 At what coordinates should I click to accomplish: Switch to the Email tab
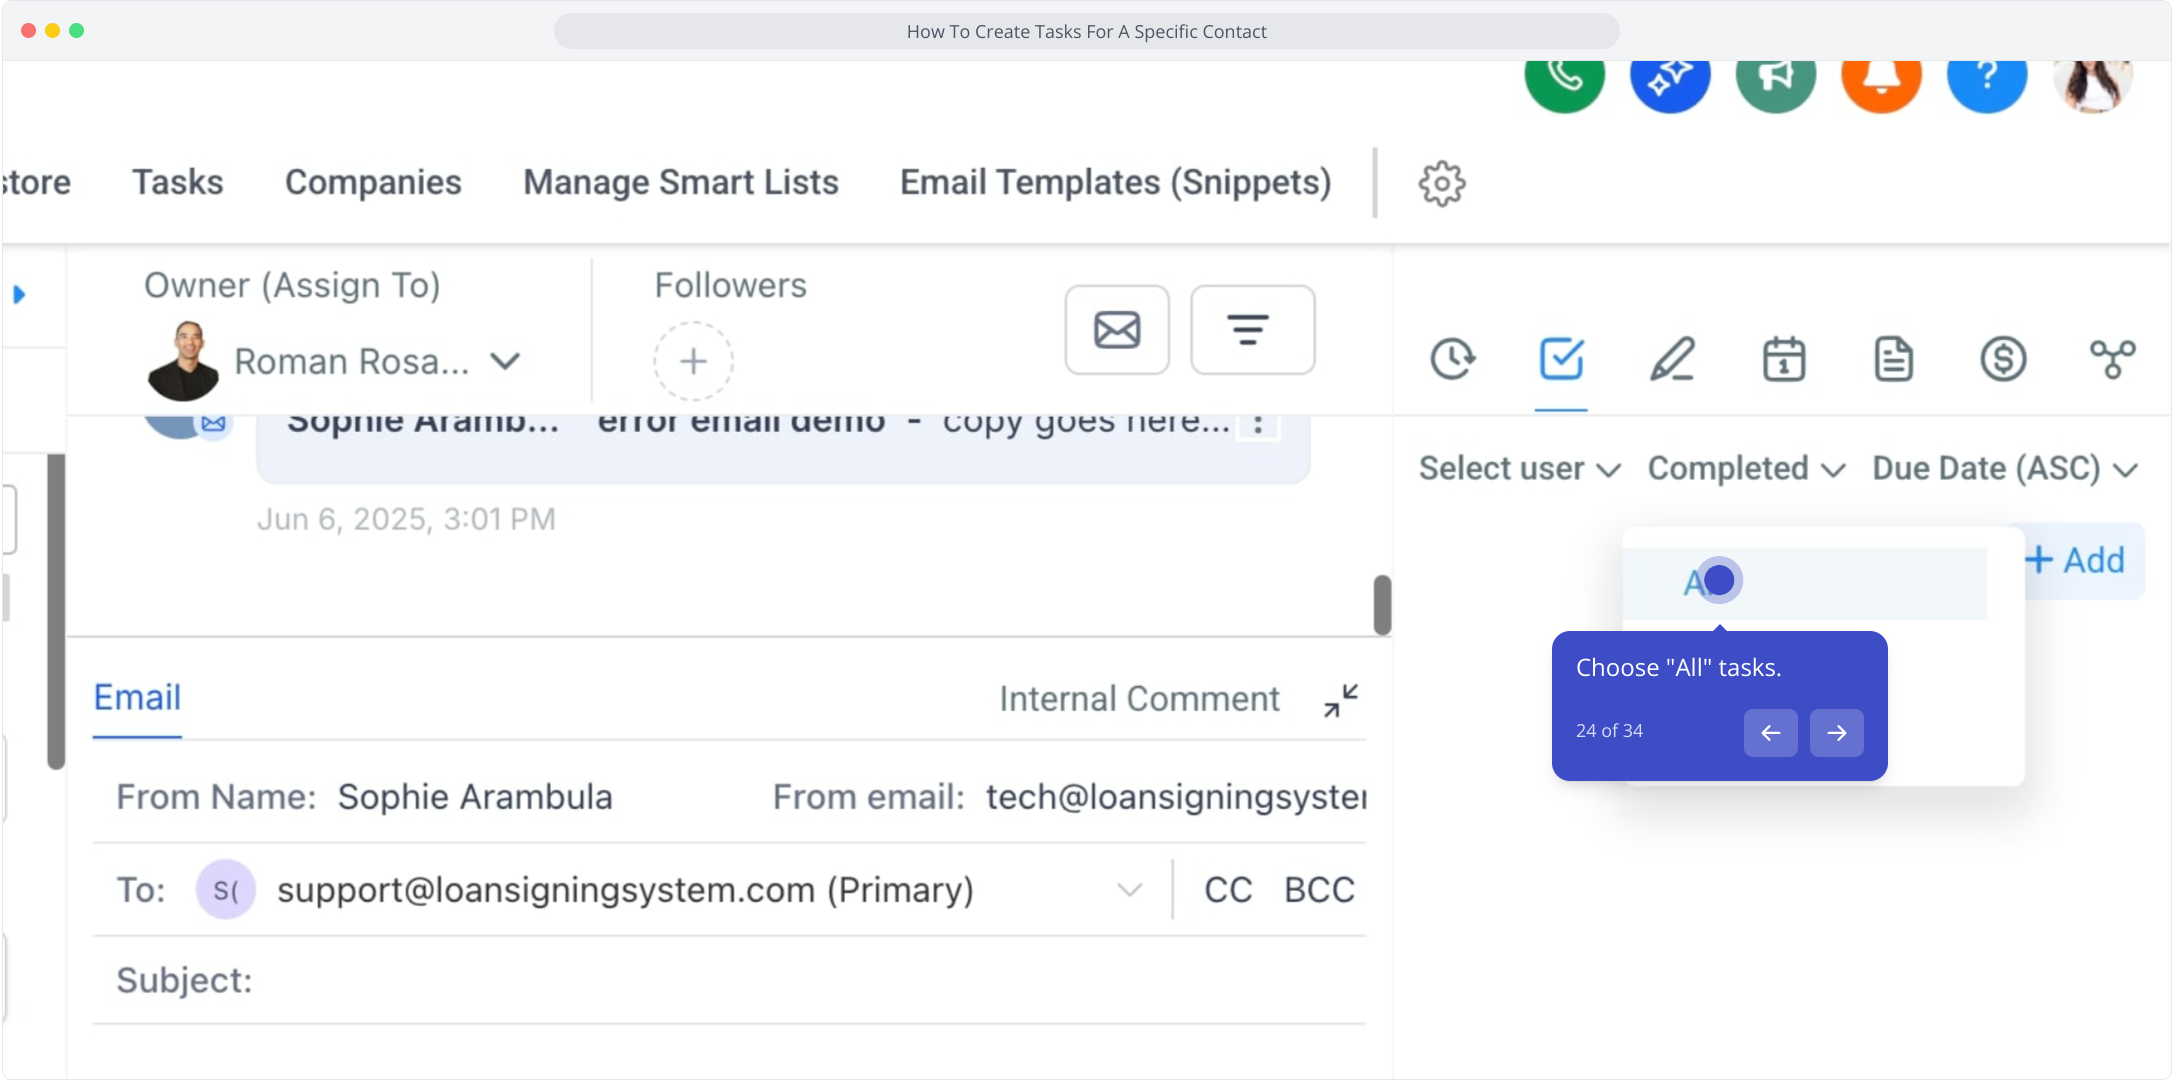coord(137,697)
